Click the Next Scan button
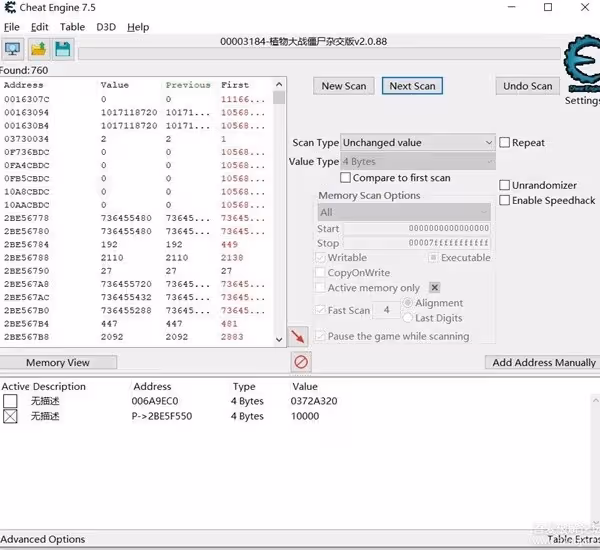The height and width of the screenshot is (550, 600). click(412, 86)
